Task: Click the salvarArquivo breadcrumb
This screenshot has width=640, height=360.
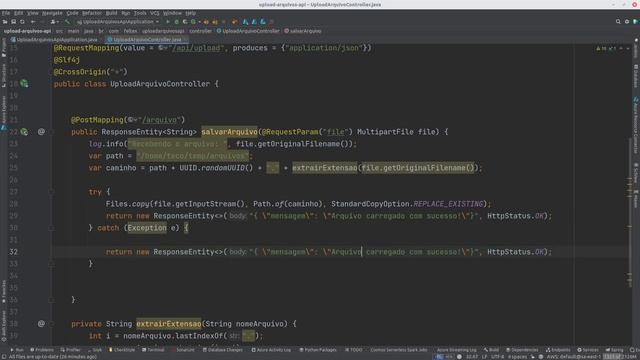Action: tap(303, 31)
